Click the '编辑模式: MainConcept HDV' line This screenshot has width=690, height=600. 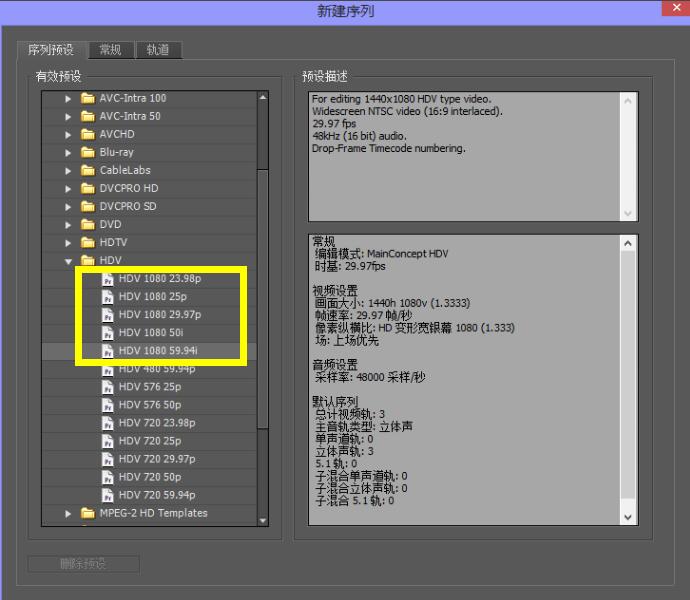pyautogui.click(x=381, y=254)
